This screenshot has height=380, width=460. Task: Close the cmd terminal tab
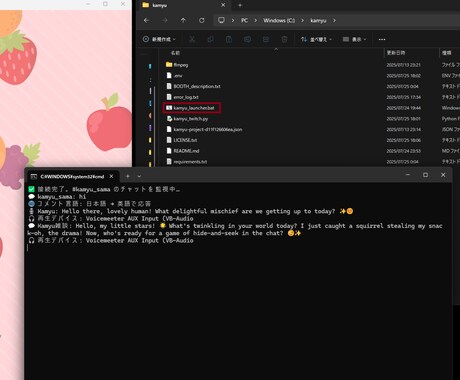[x=111, y=176]
